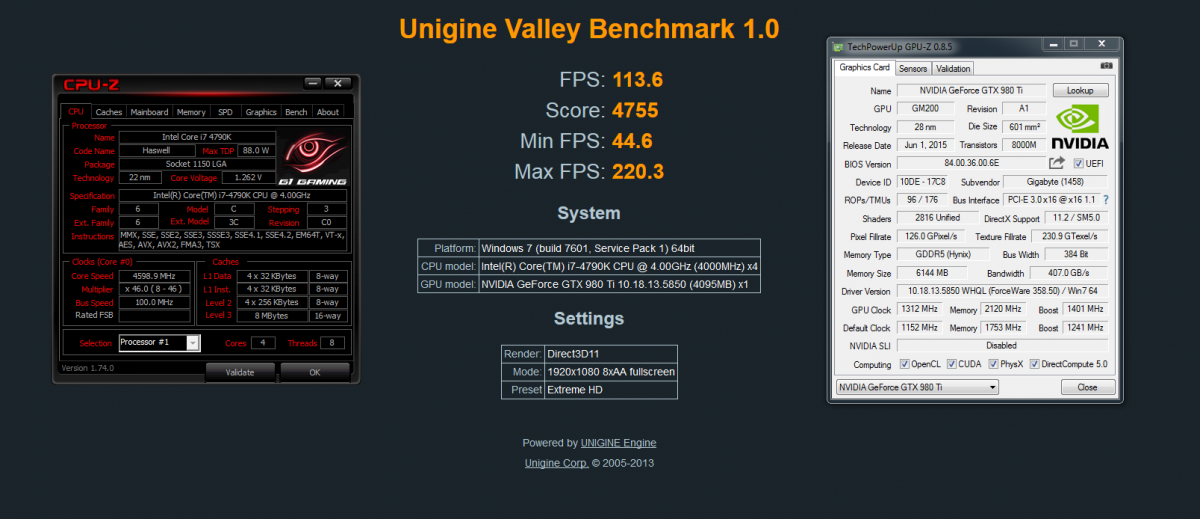Select the CPU tab in CPU-Z
This screenshot has height=519, width=1200.
coord(76,112)
